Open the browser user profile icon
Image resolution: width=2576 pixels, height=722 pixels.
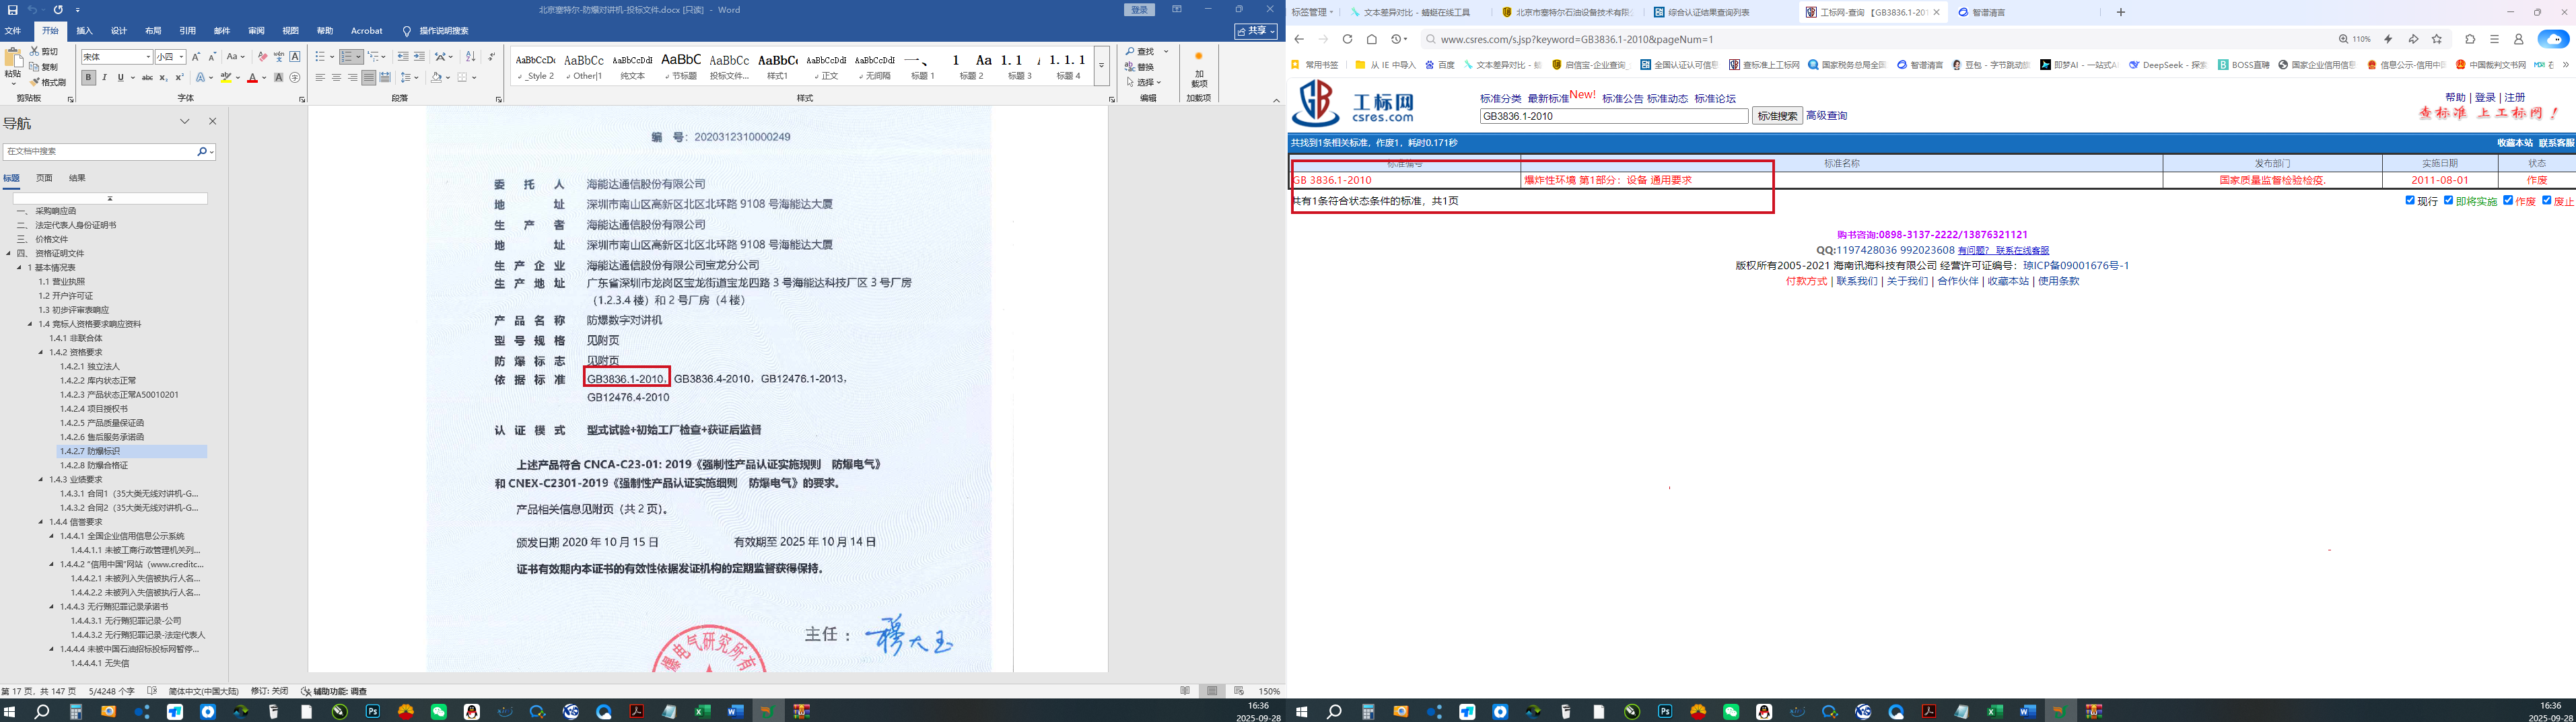click(2518, 39)
